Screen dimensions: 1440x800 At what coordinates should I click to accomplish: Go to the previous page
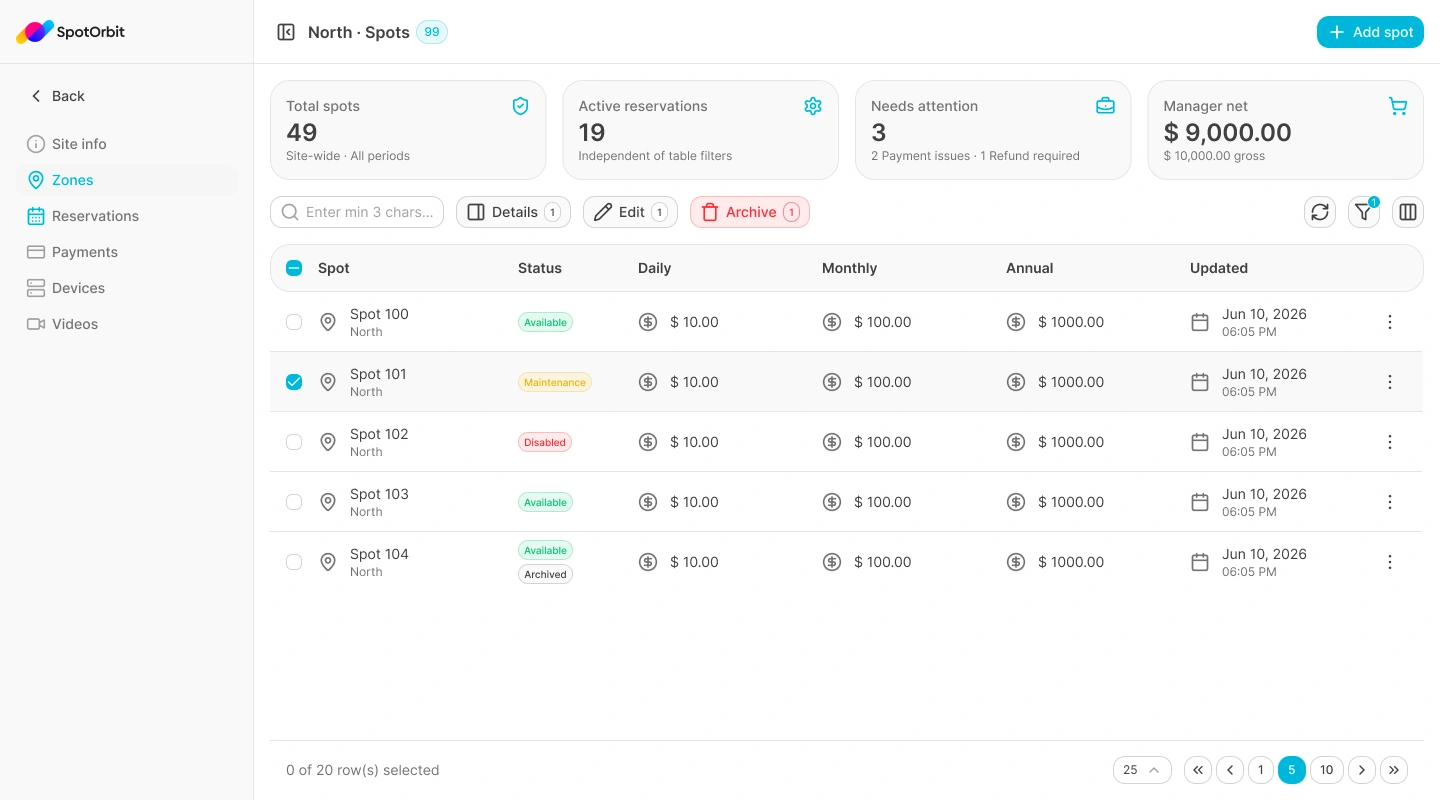pos(1230,770)
